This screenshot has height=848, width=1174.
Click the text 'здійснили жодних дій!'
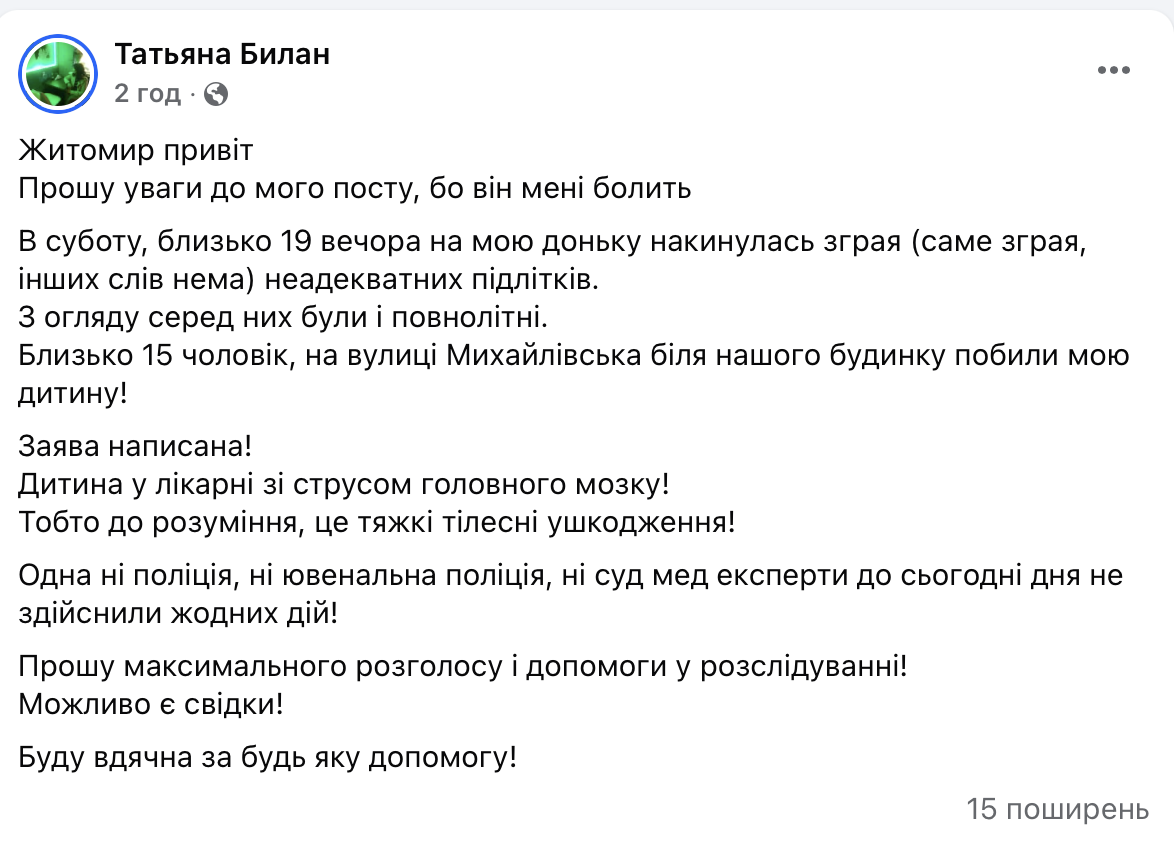tap(179, 612)
